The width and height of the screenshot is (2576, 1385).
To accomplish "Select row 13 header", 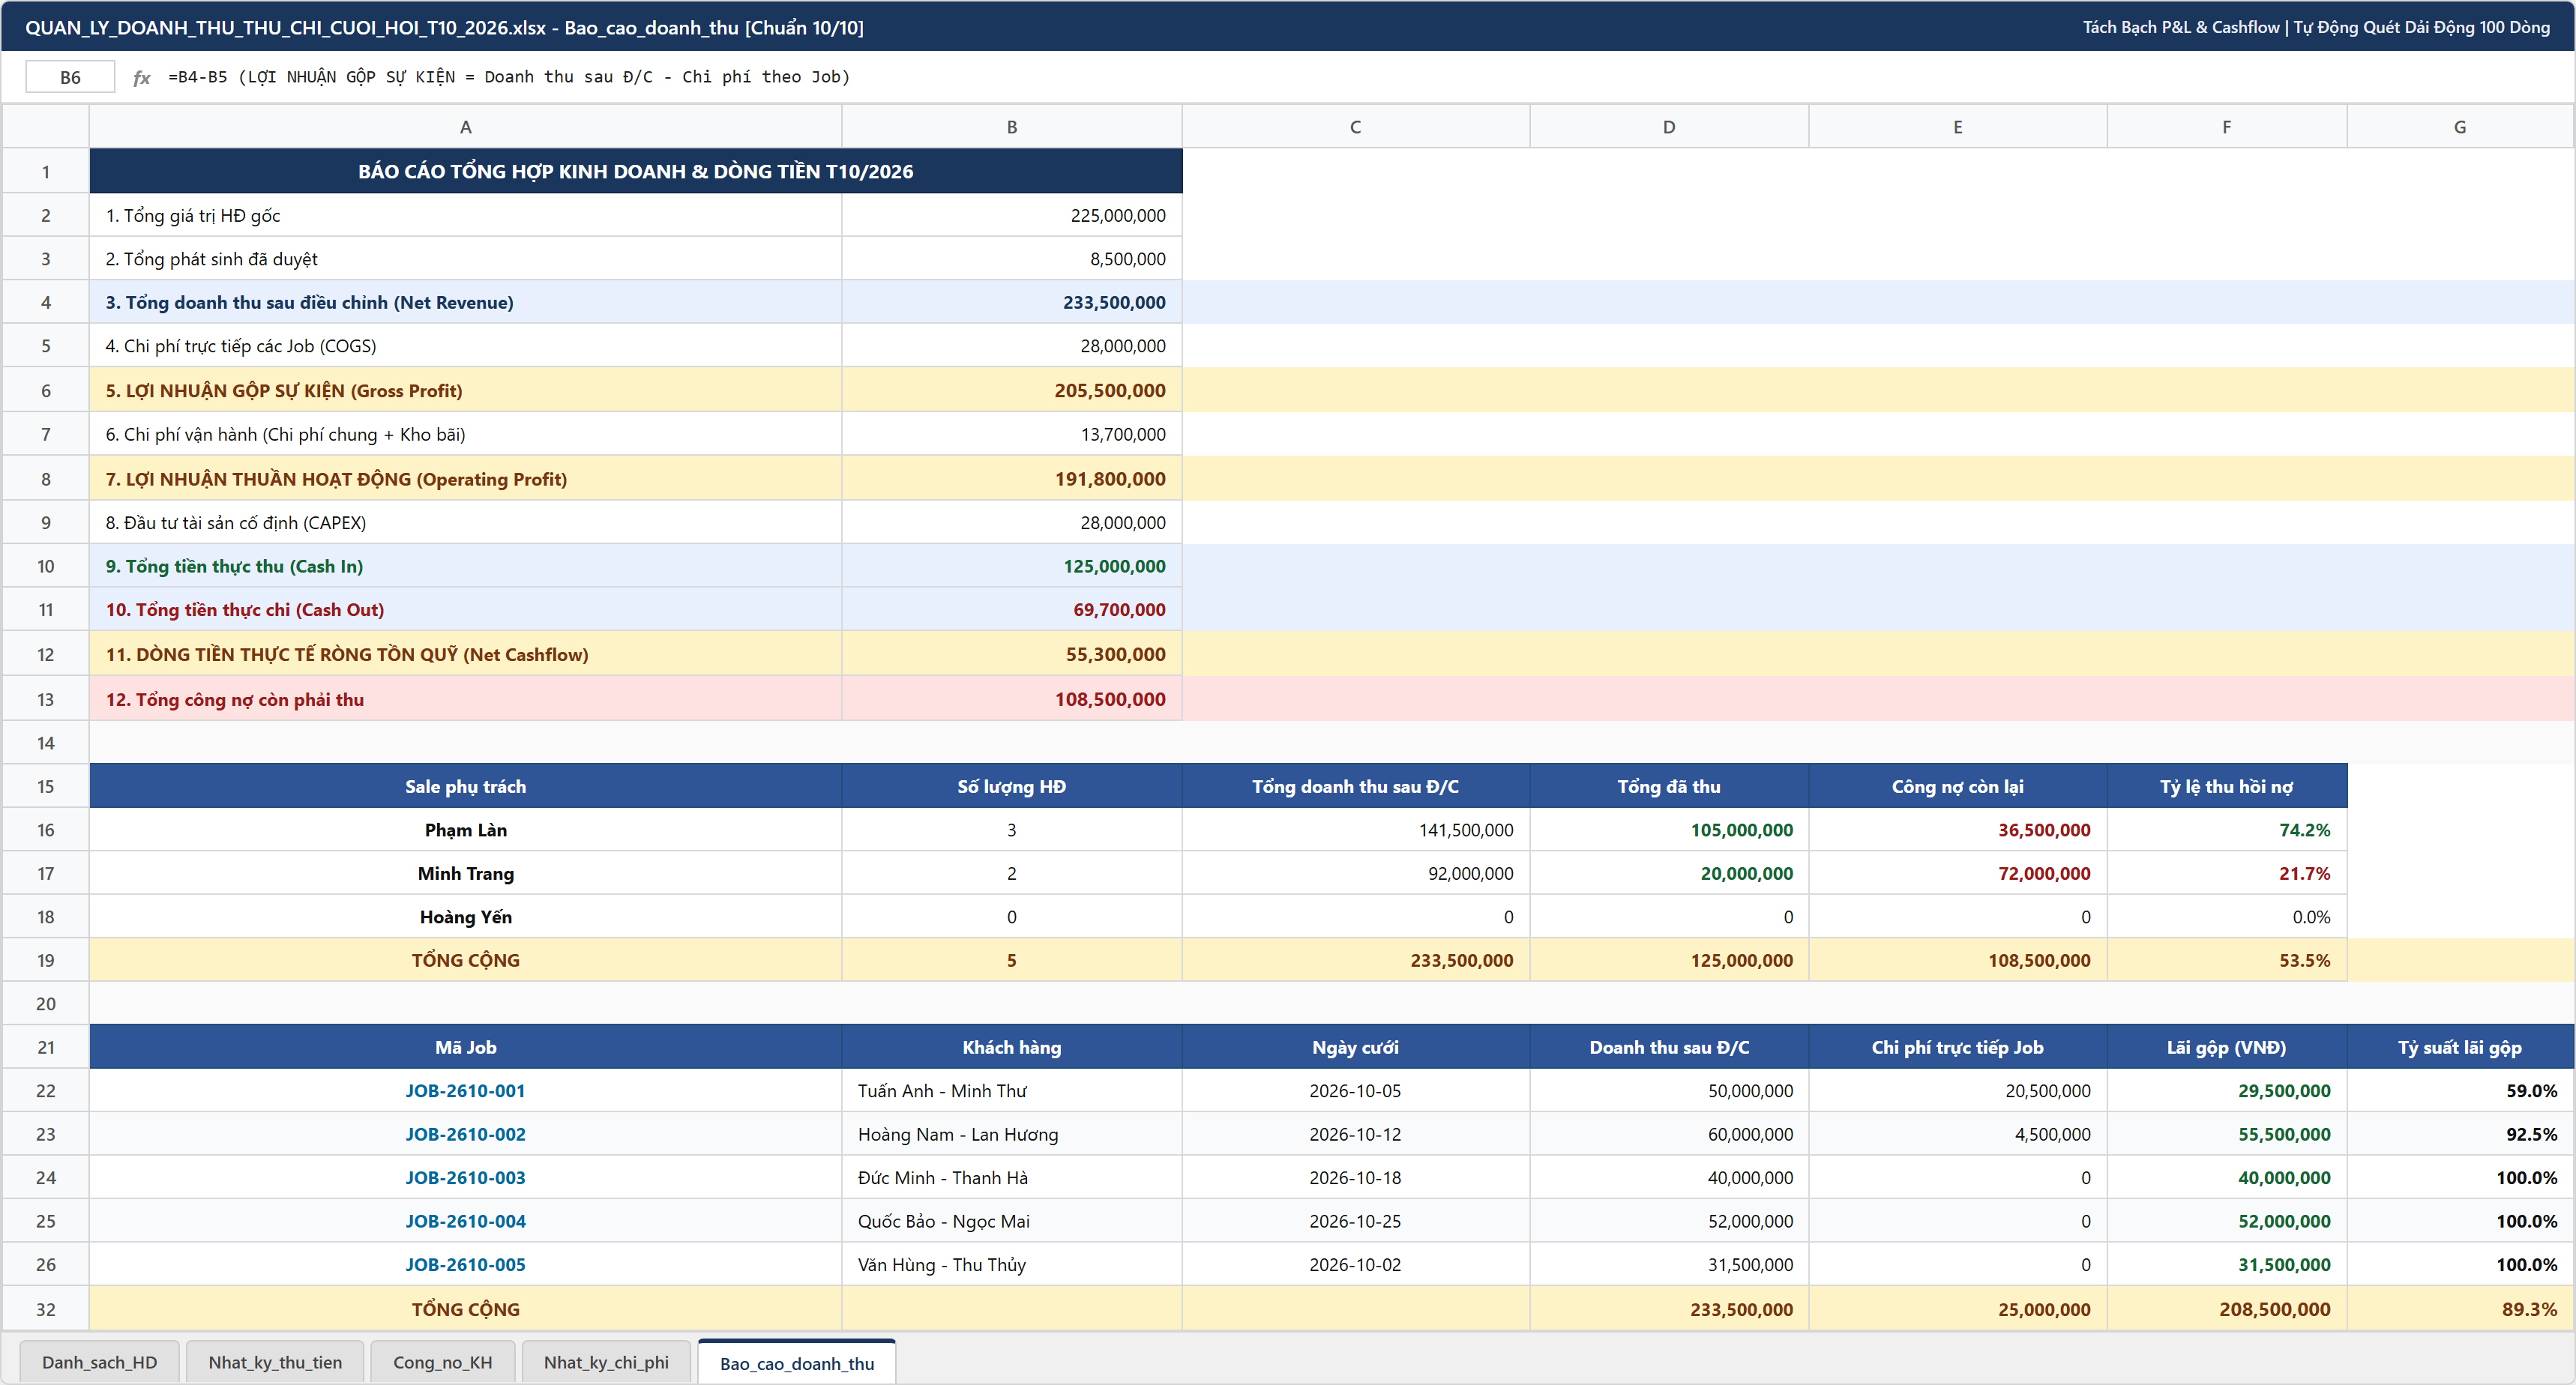I will pyautogui.click(x=46, y=699).
